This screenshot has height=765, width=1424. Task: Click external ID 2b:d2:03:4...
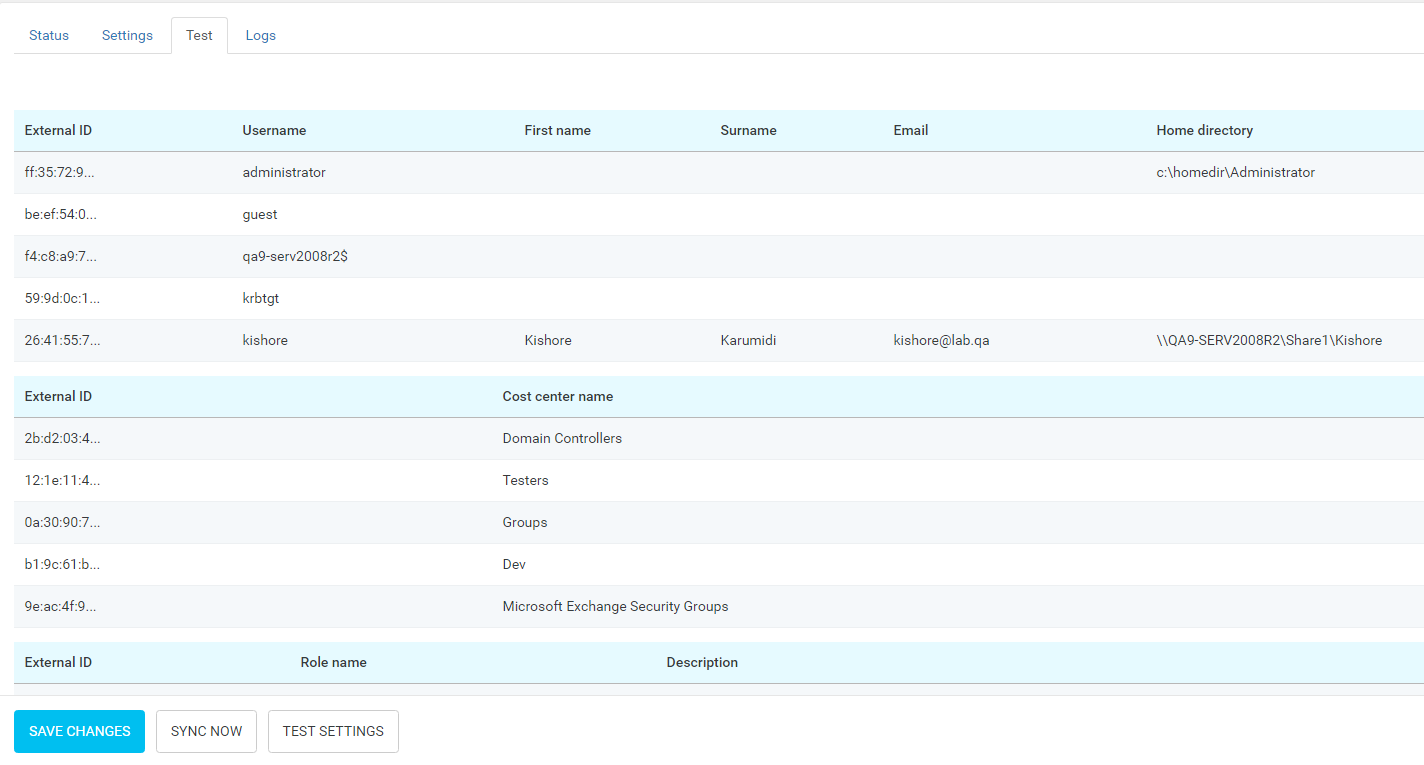point(62,438)
